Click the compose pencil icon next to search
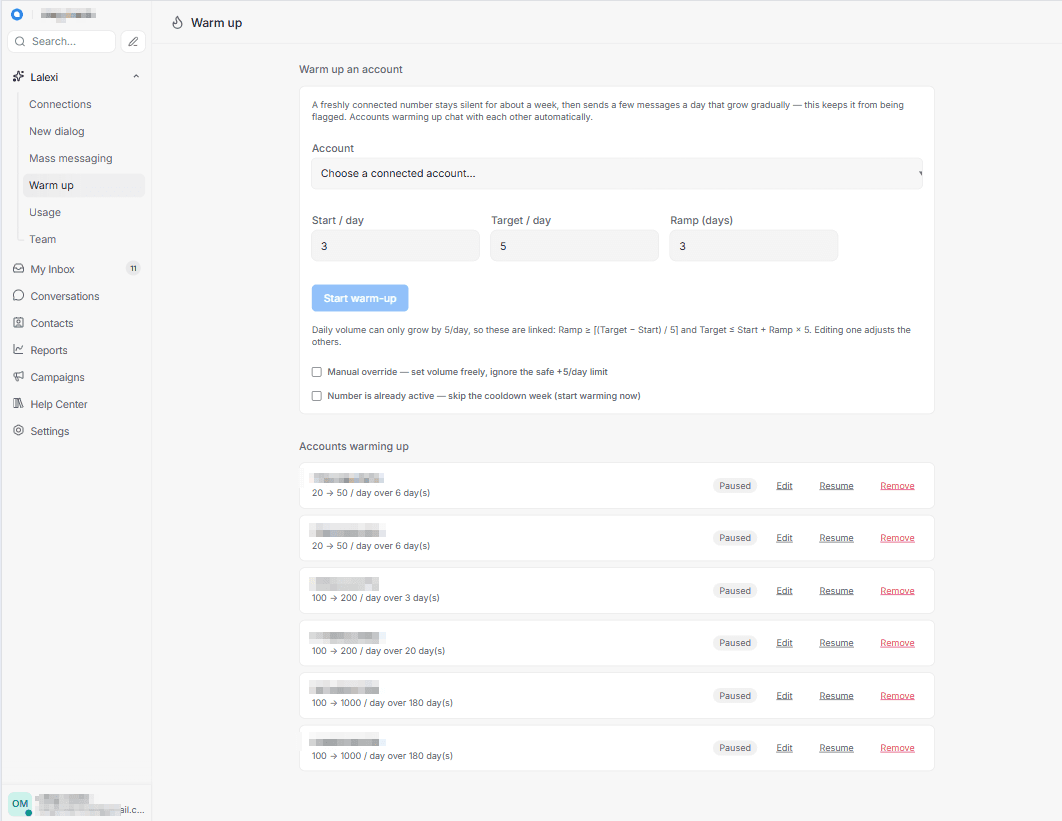 (133, 41)
